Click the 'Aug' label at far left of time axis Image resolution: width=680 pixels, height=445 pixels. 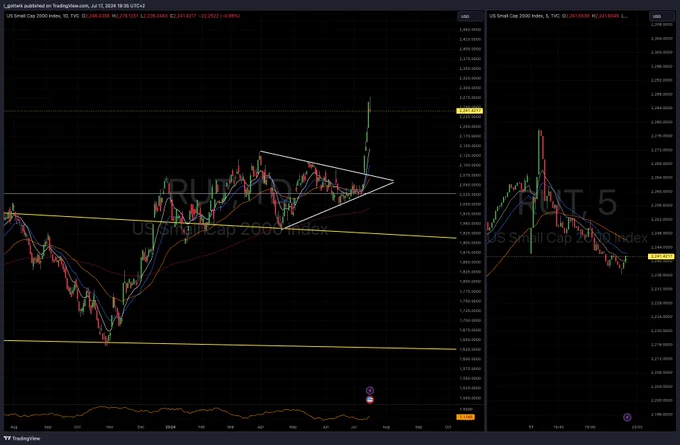tap(13, 427)
